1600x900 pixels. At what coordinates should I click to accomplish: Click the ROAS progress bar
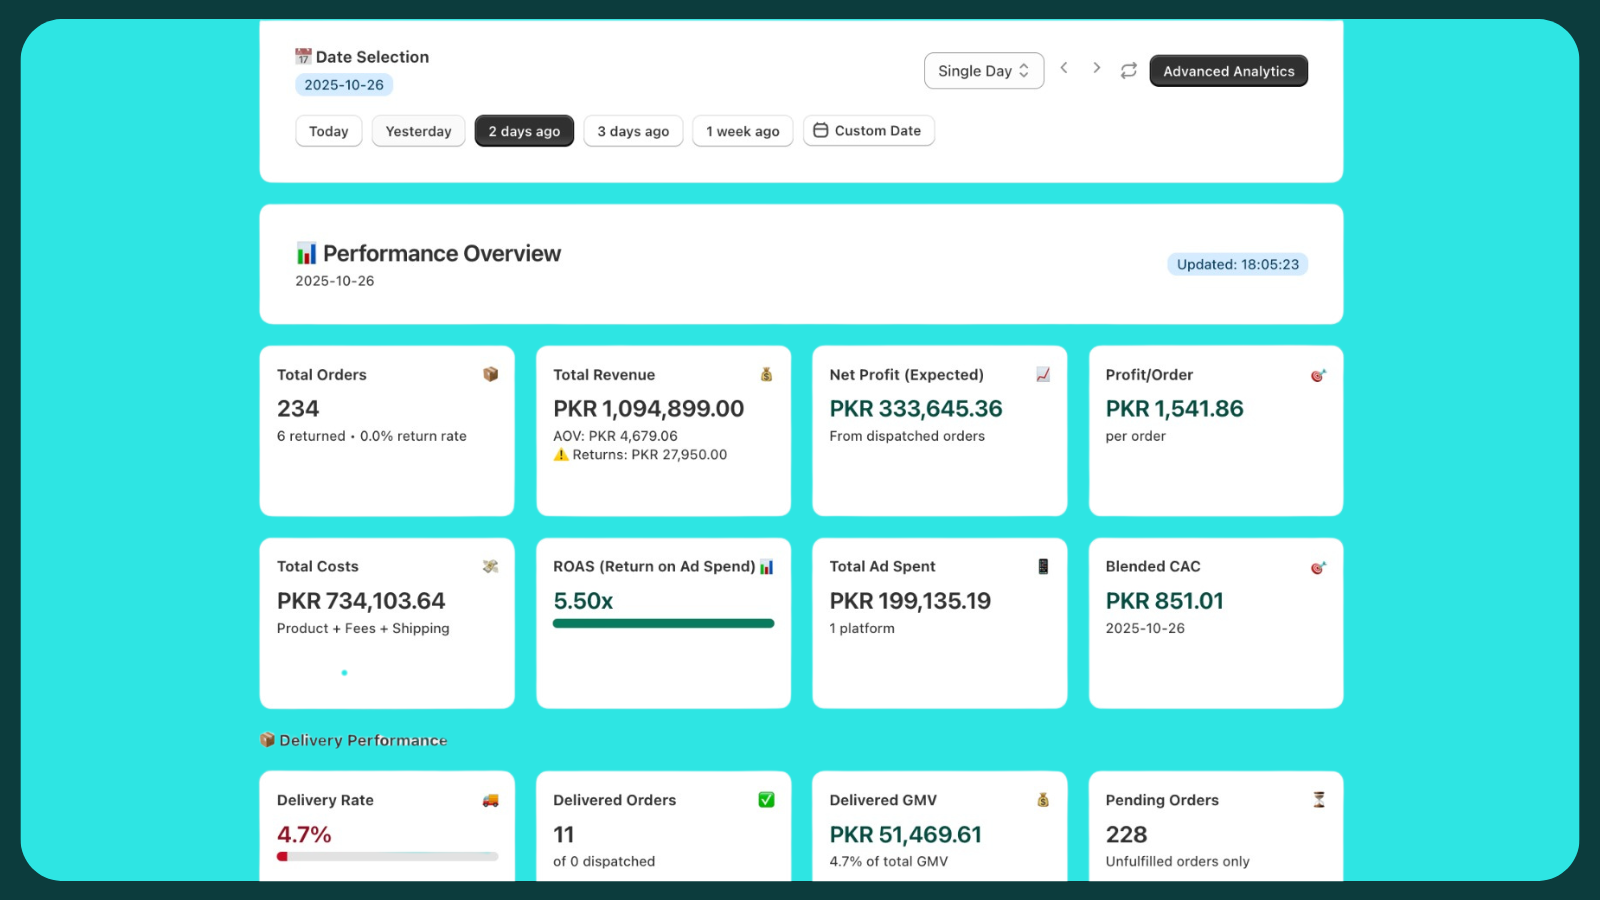pos(663,622)
